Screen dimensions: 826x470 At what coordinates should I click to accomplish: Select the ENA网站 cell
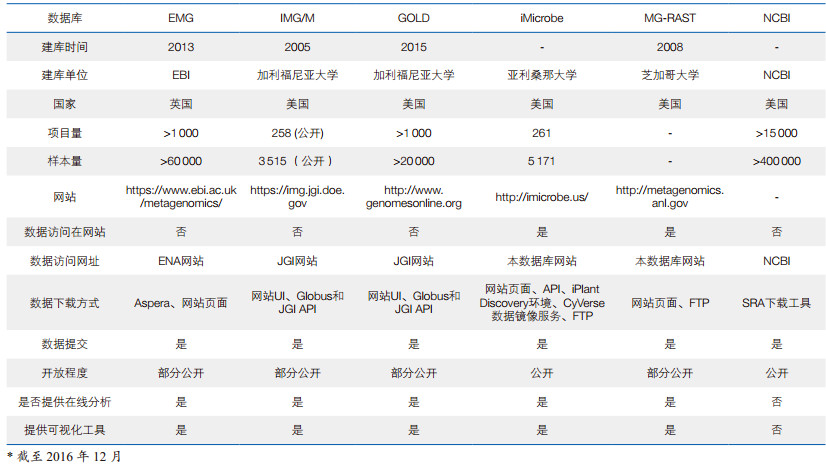coord(181,261)
